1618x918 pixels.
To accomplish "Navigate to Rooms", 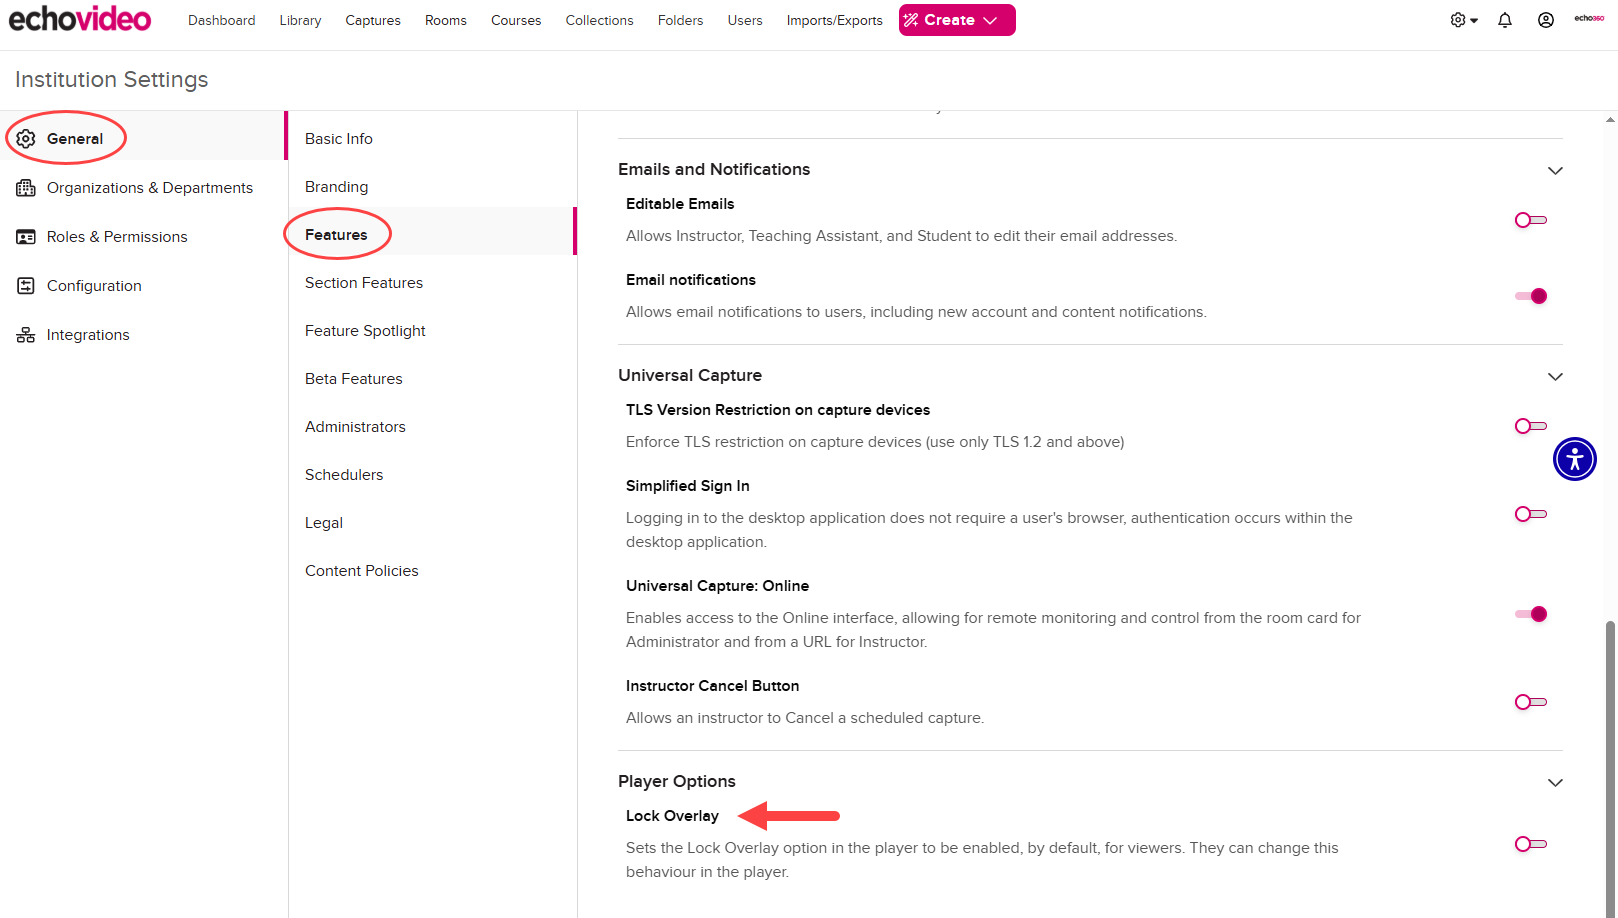I will click(446, 20).
